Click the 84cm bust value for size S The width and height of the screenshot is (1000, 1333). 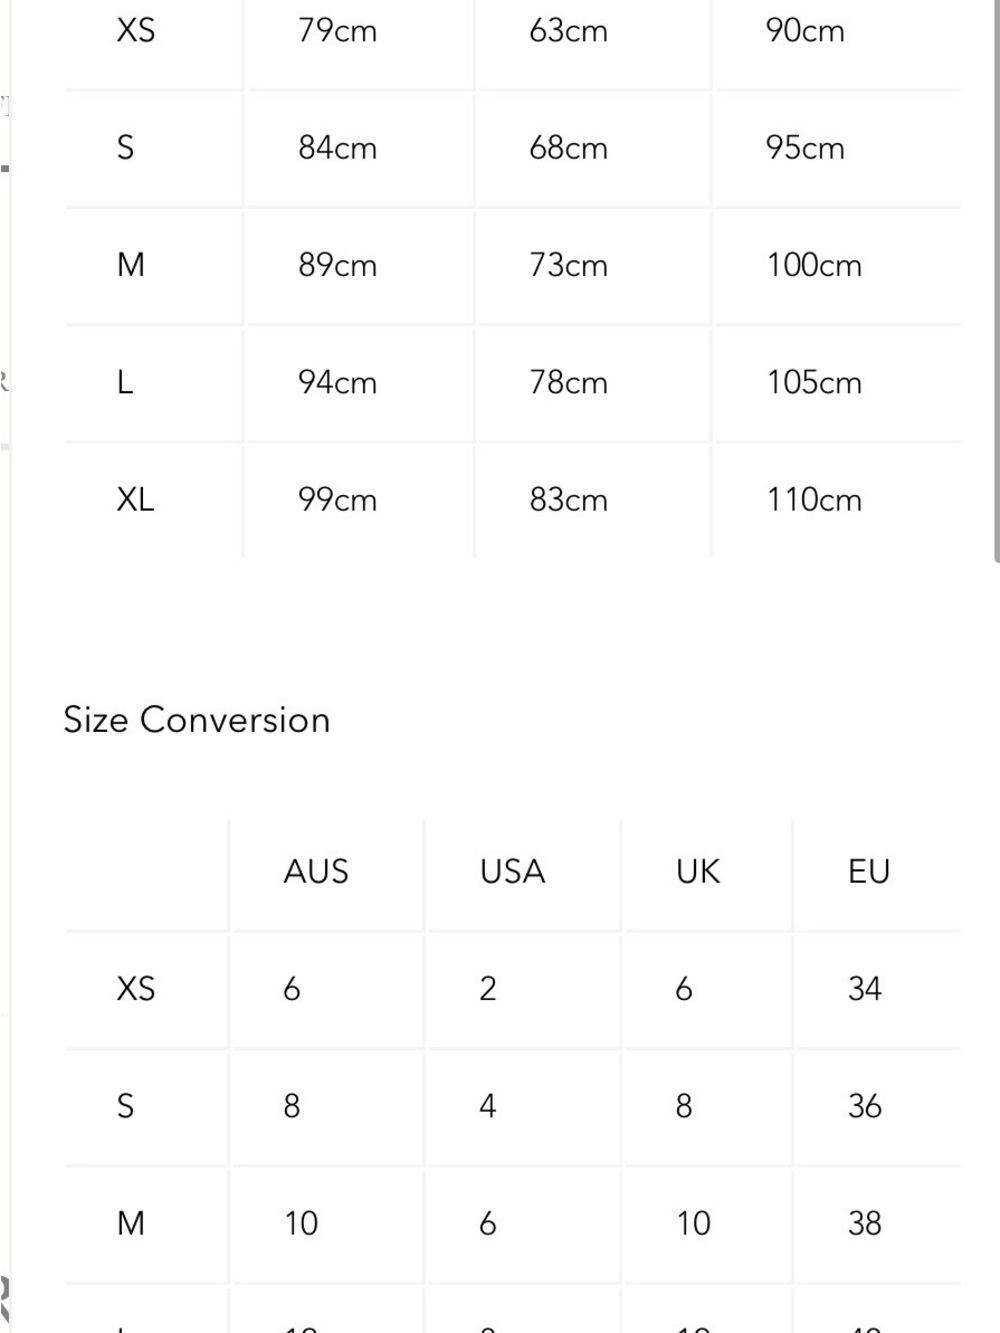coord(337,148)
